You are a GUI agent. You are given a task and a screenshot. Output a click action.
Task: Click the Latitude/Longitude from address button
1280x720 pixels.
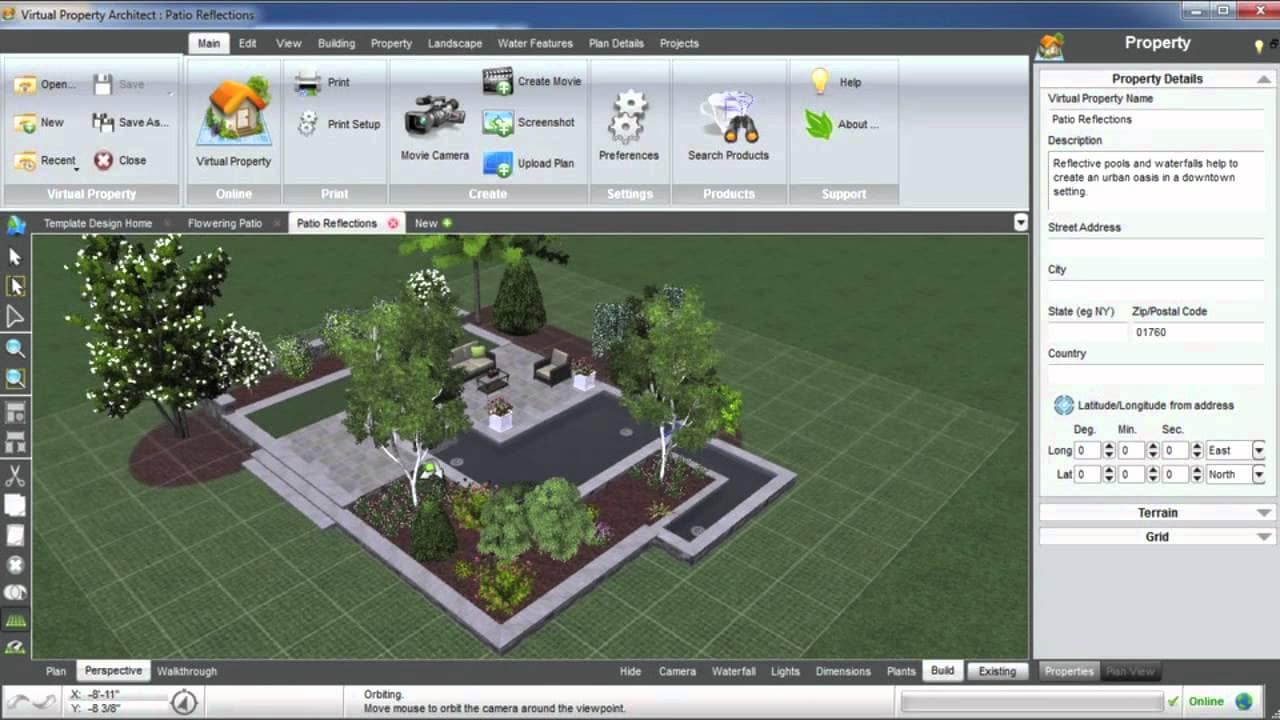[x=1063, y=405]
